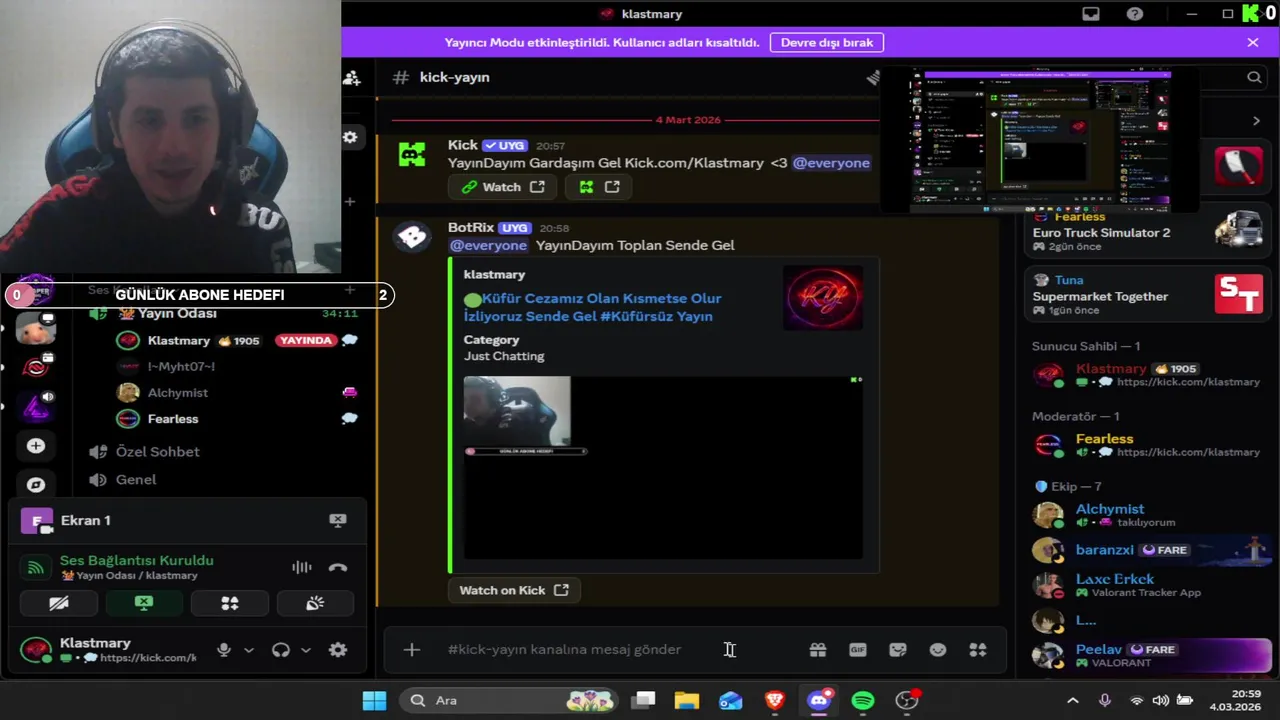Open the GIF picker
The height and width of the screenshot is (720, 1280).
coord(857,650)
